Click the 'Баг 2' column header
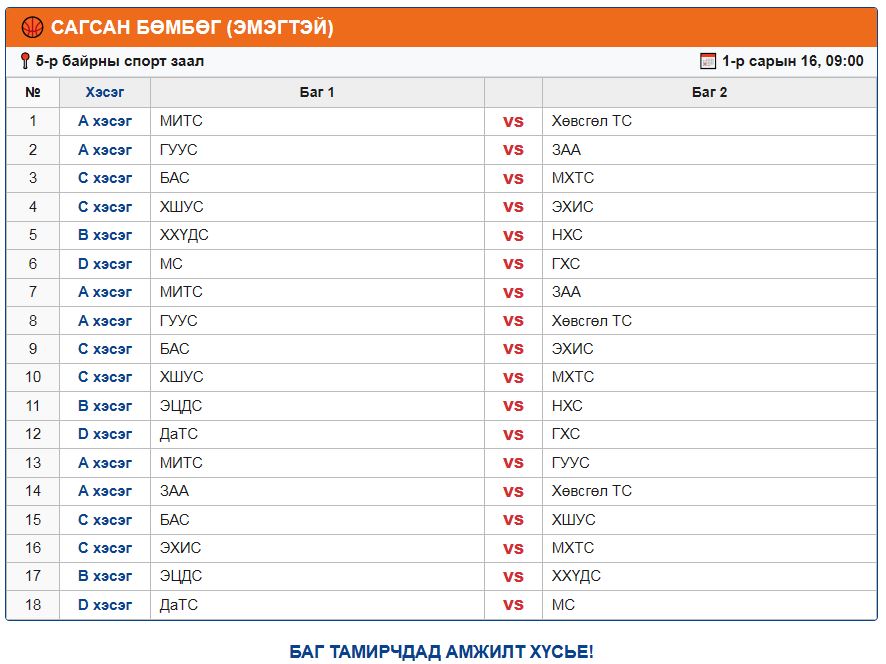Viewport: 886px width, 664px height. [709, 92]
